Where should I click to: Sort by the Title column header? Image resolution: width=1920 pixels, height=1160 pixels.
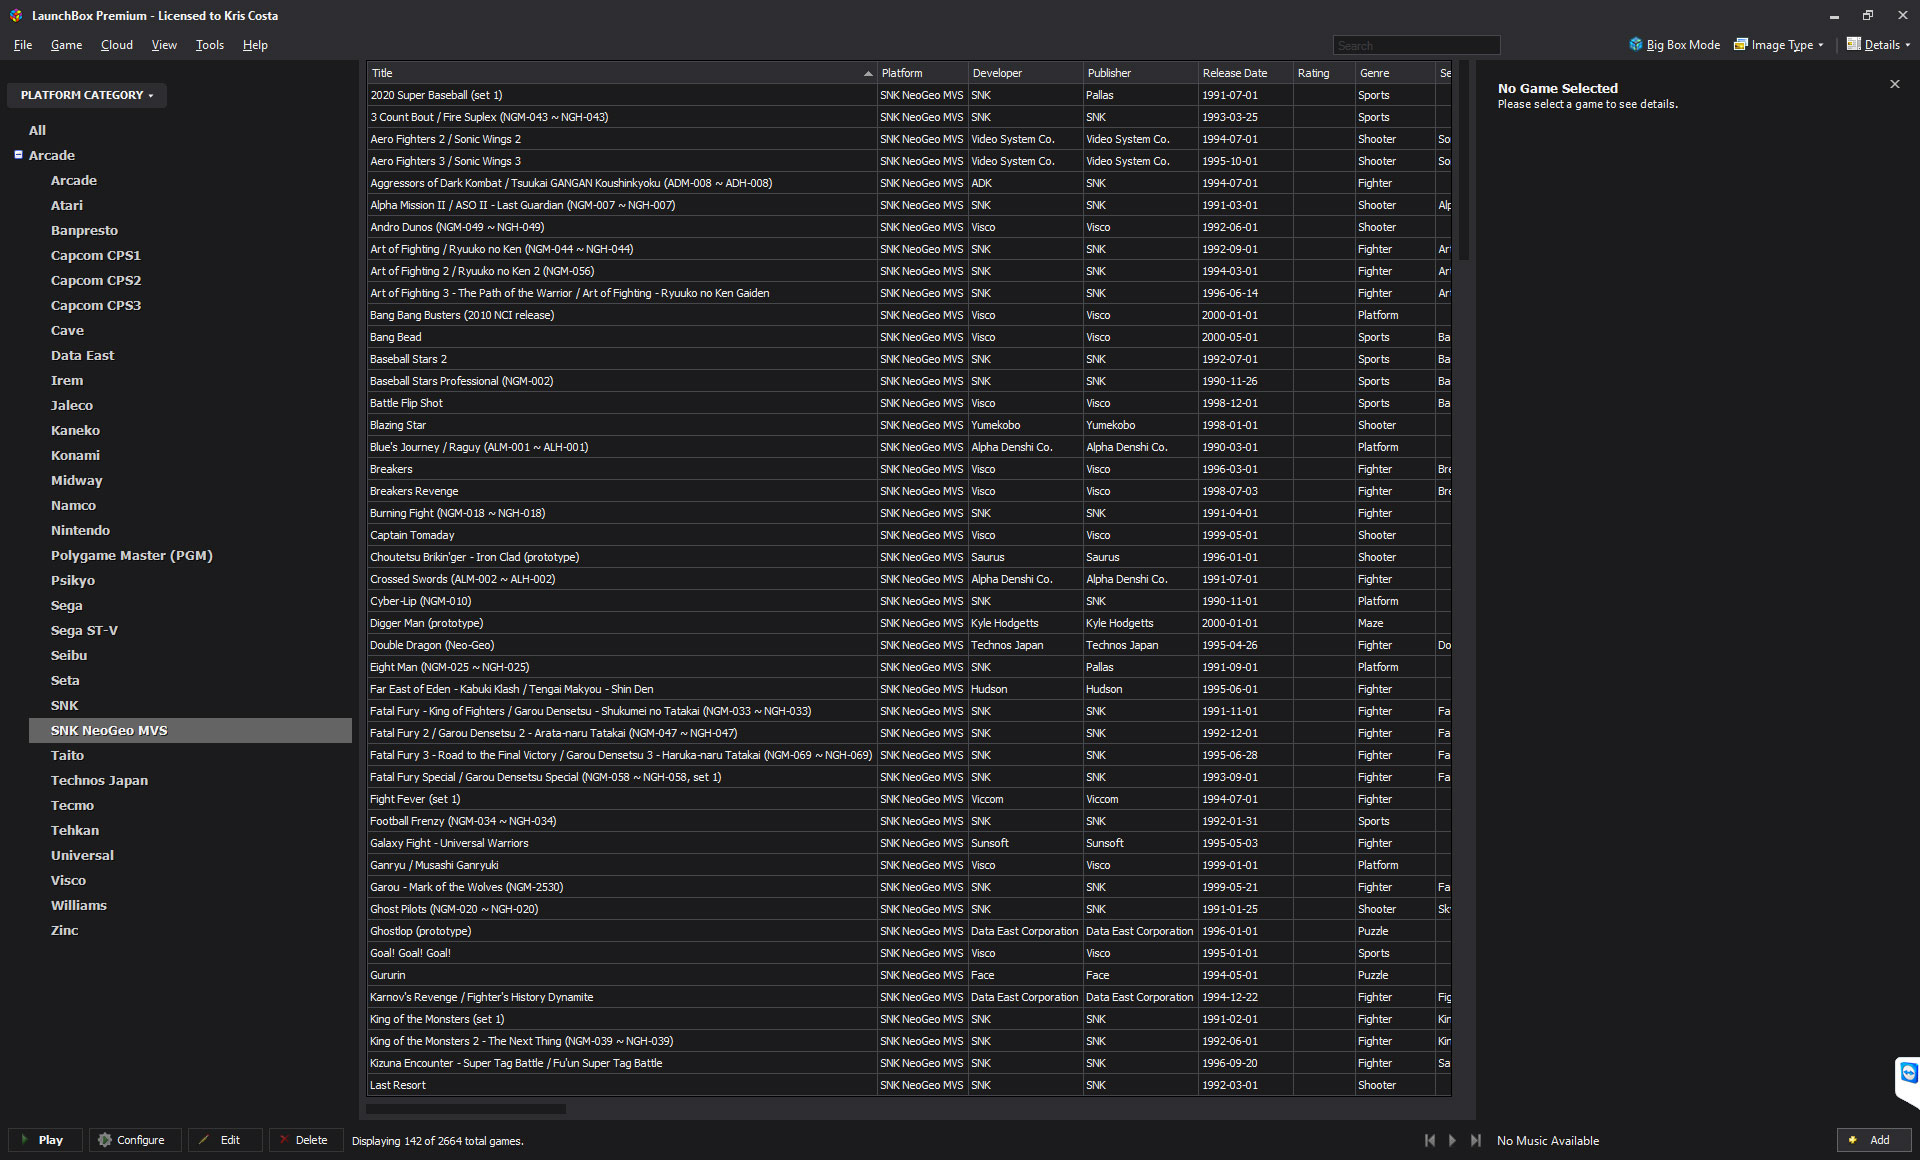click(621, 73)
